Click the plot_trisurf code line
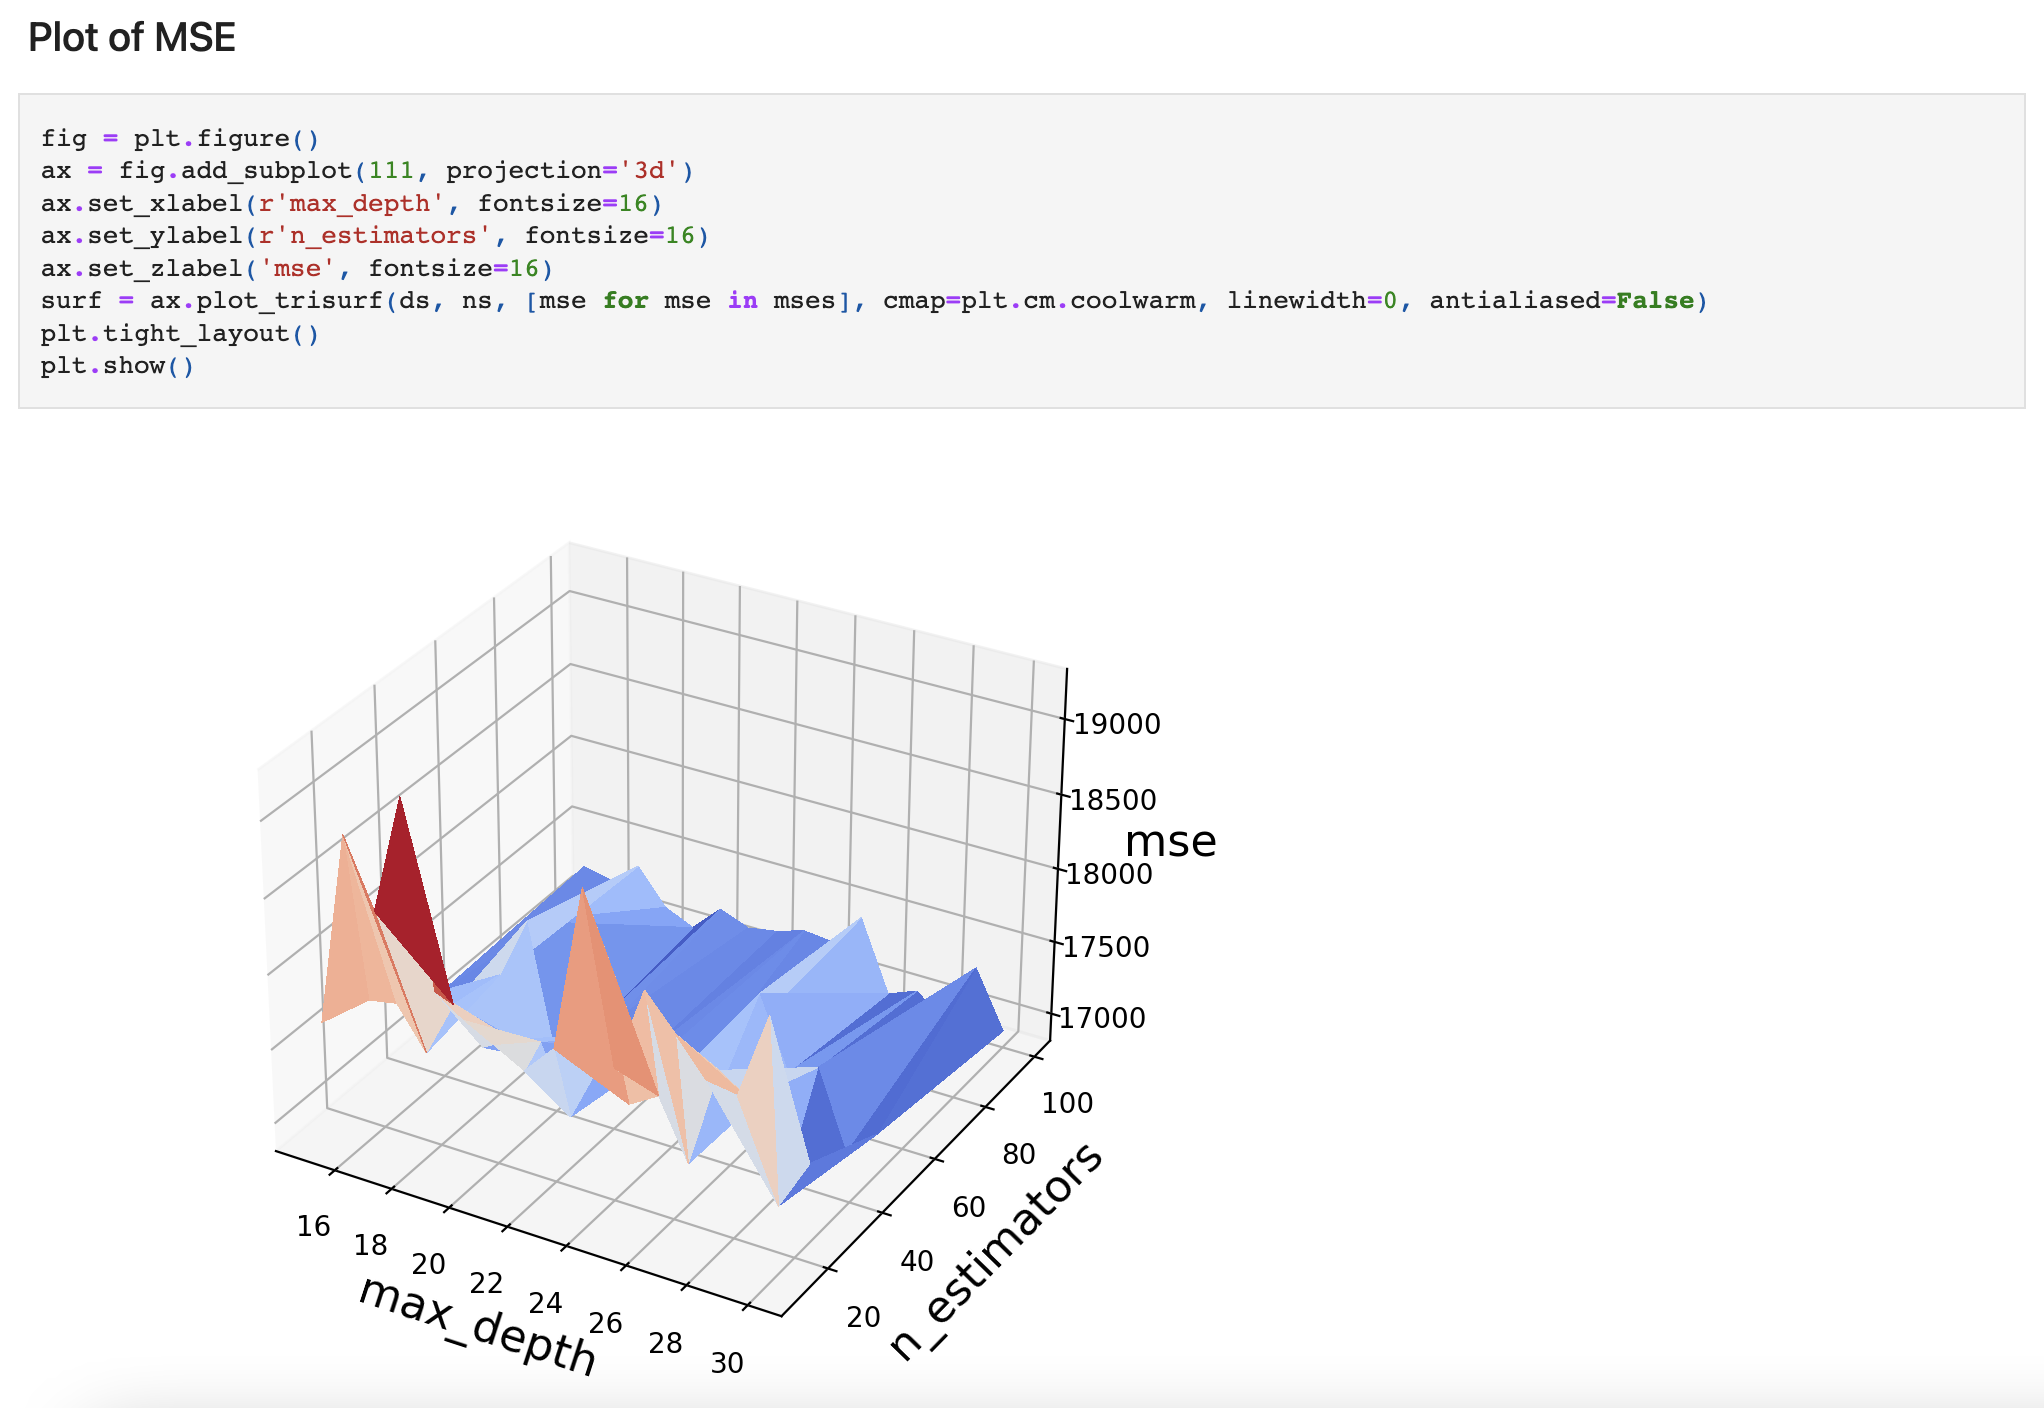Image resolution: width=2044 pixels, height=1408 pixels. click(x=874, y=300)
